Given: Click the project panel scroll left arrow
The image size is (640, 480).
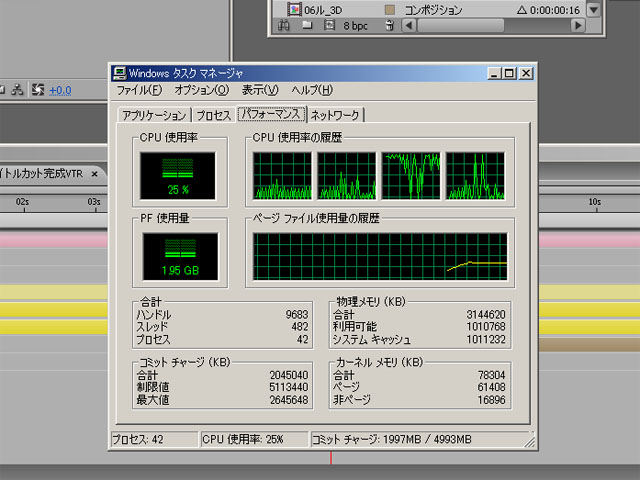Looking at the screenshot, I should coord(409,26).
